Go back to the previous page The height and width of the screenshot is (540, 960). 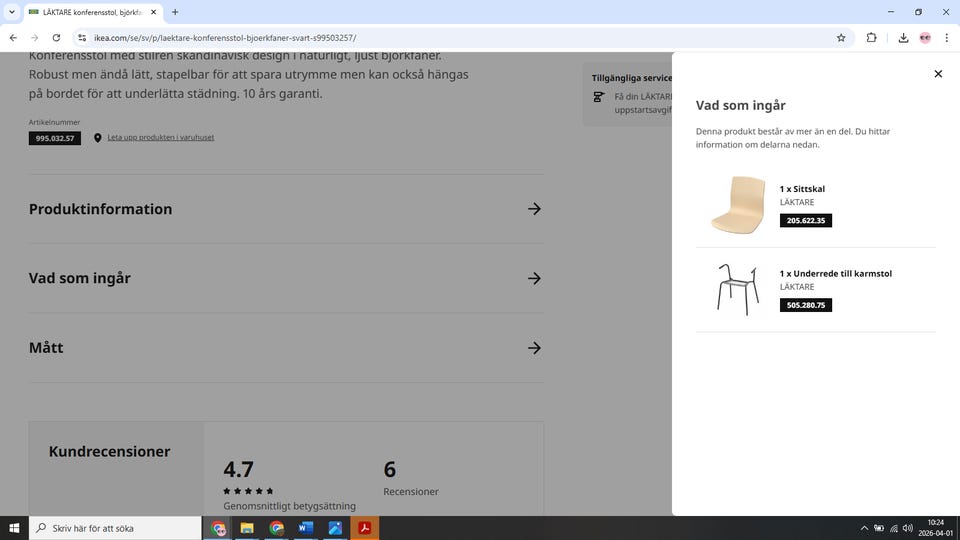click(13, 38)
